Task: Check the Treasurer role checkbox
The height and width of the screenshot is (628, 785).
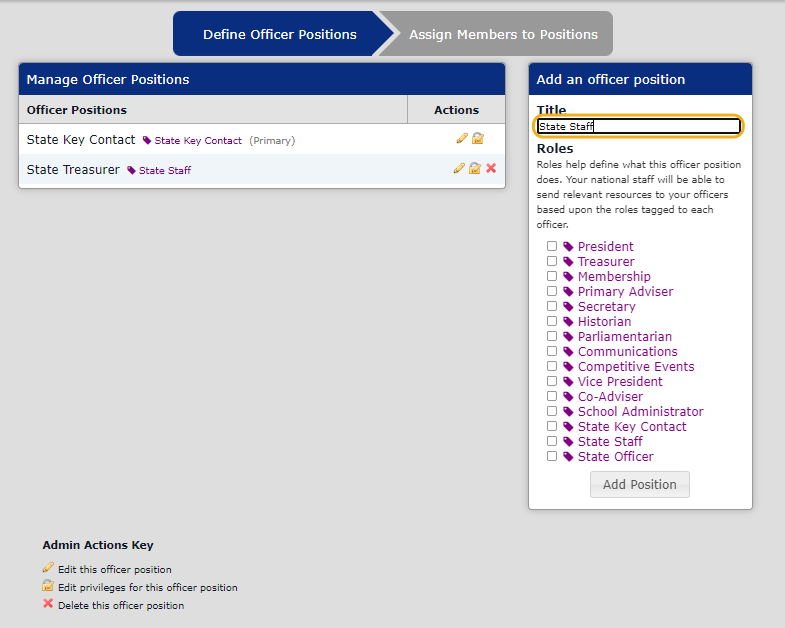Action: (552, 261)
